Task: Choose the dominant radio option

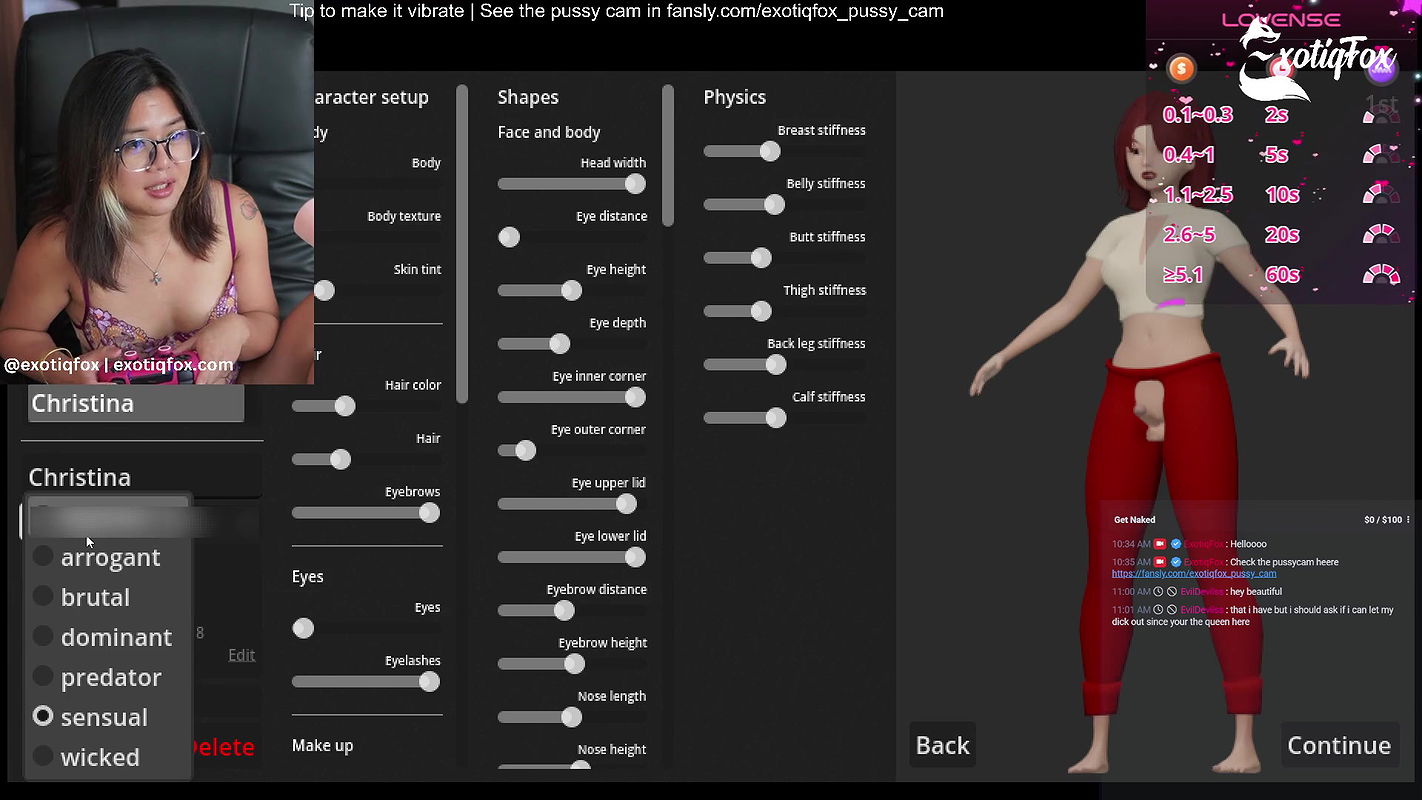Action: coord(43,636)
